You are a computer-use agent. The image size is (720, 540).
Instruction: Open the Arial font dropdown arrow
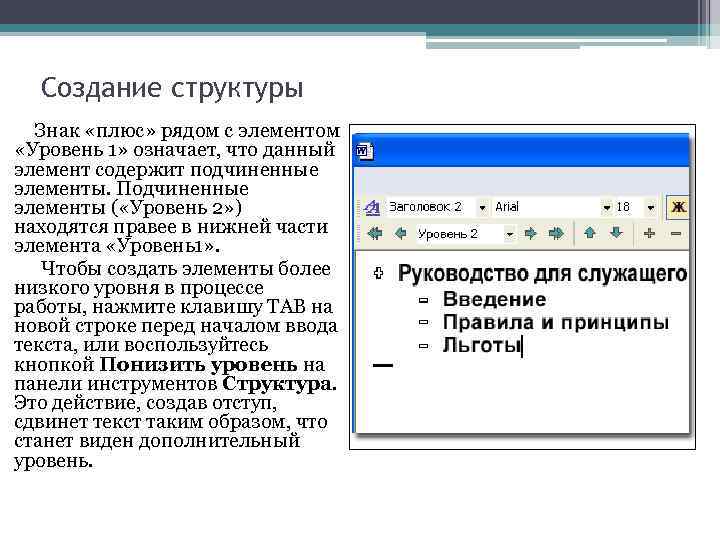(607, 208)
